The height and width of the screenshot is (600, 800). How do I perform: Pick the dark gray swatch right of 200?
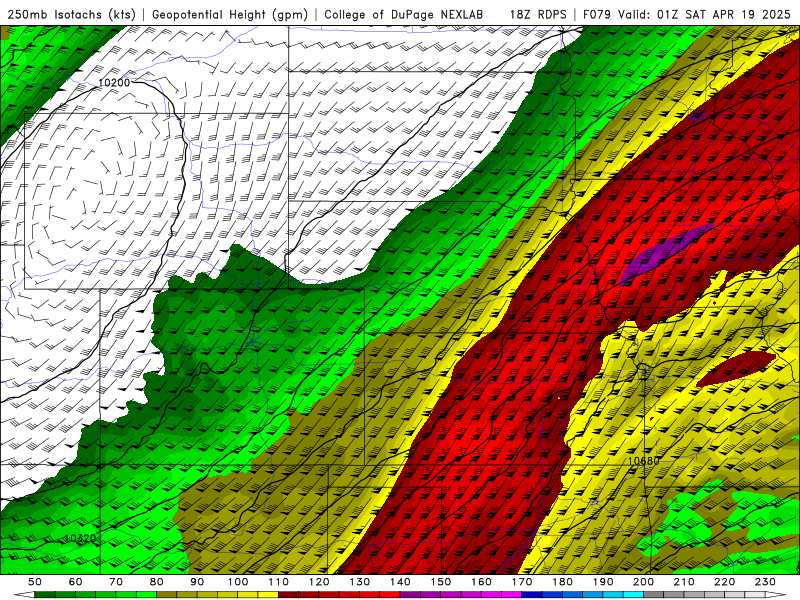[654, 594]
